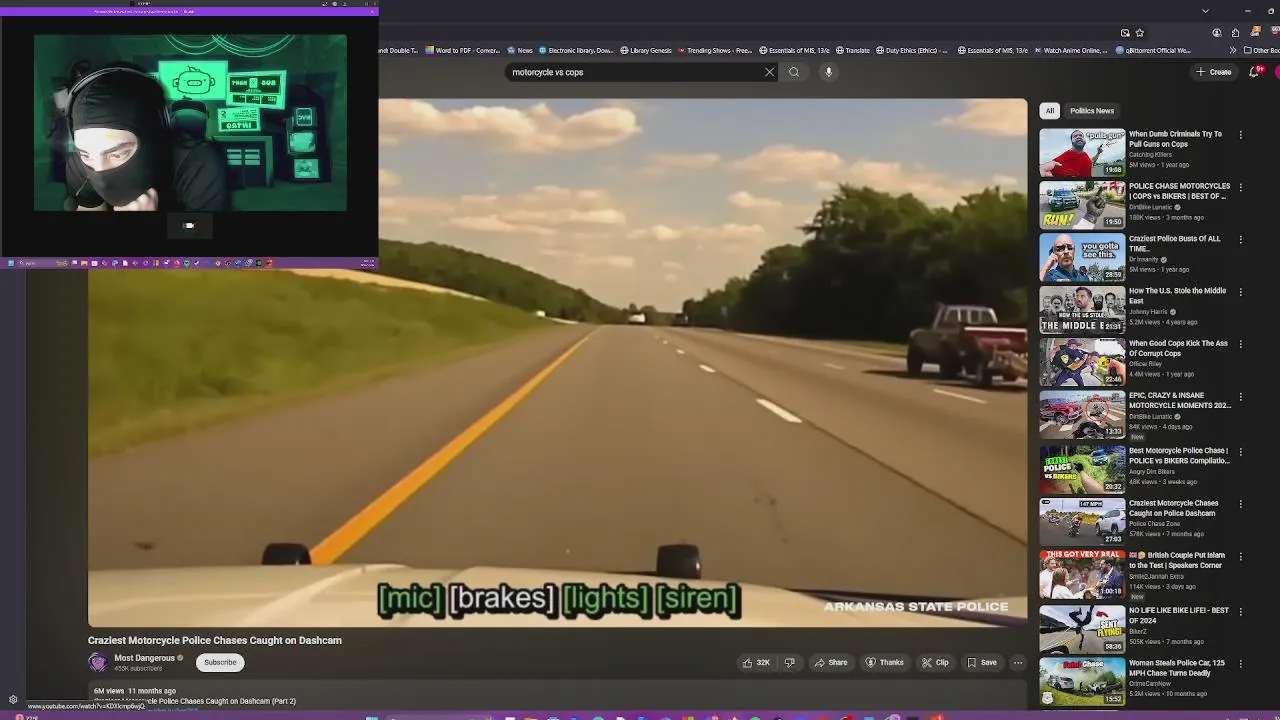Screen dimensions: 1280x720
Task: Open options menu for Police Chase Motorcycles video
Action: coord(1241,187)
